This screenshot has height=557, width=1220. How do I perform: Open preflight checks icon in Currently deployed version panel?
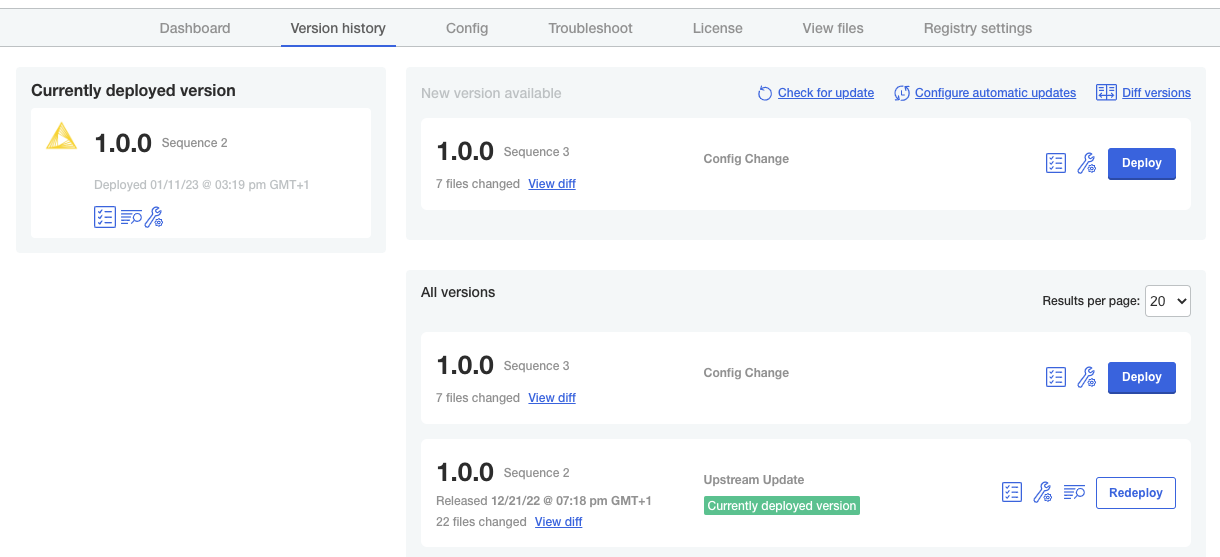[x=105, y=217]
